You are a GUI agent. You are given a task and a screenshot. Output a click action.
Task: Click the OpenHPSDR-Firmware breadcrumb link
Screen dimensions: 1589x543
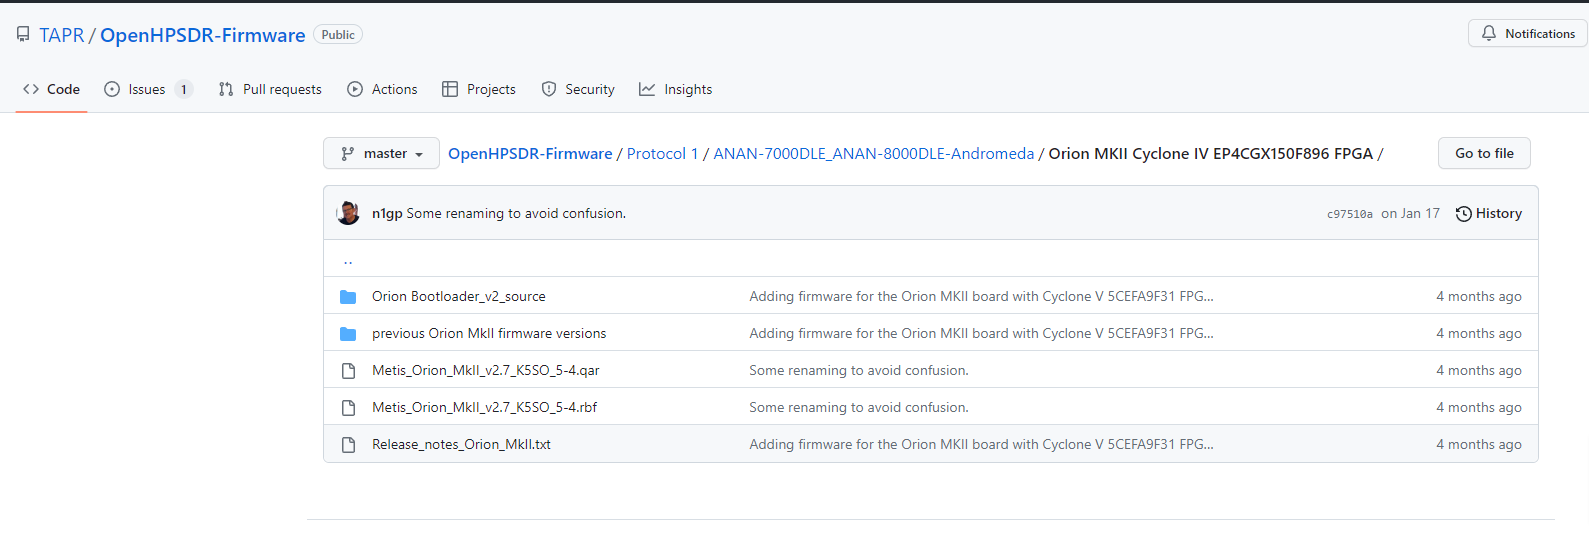tap(530, 153)
